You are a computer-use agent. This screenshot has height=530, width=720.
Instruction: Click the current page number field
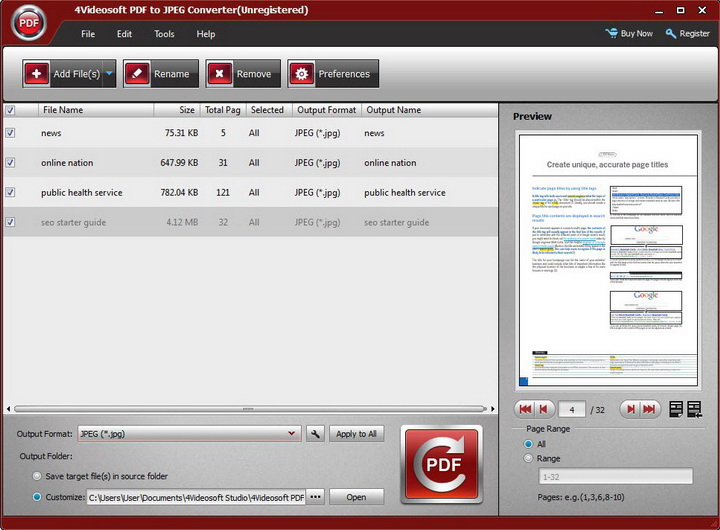point(572,410)
